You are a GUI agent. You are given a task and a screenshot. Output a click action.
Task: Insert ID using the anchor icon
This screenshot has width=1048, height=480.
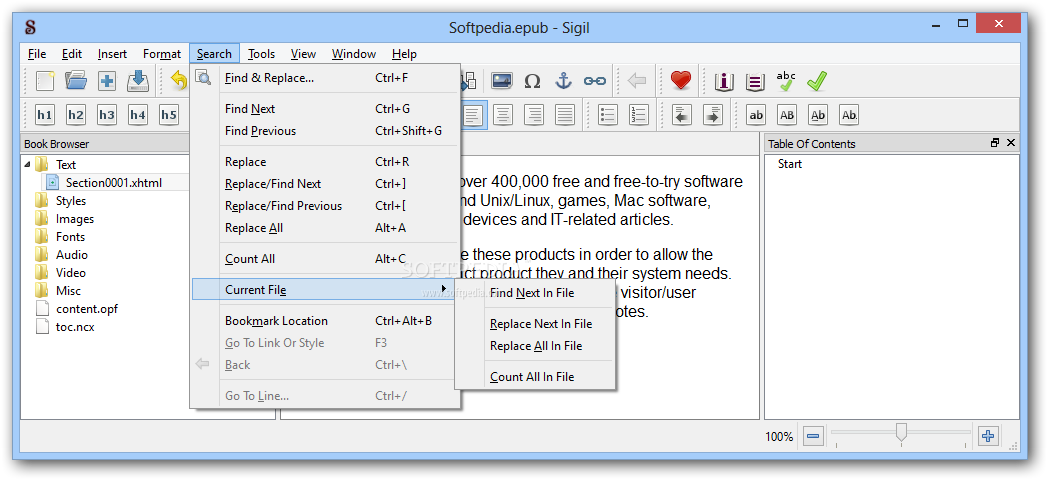(x=564, y=81)
